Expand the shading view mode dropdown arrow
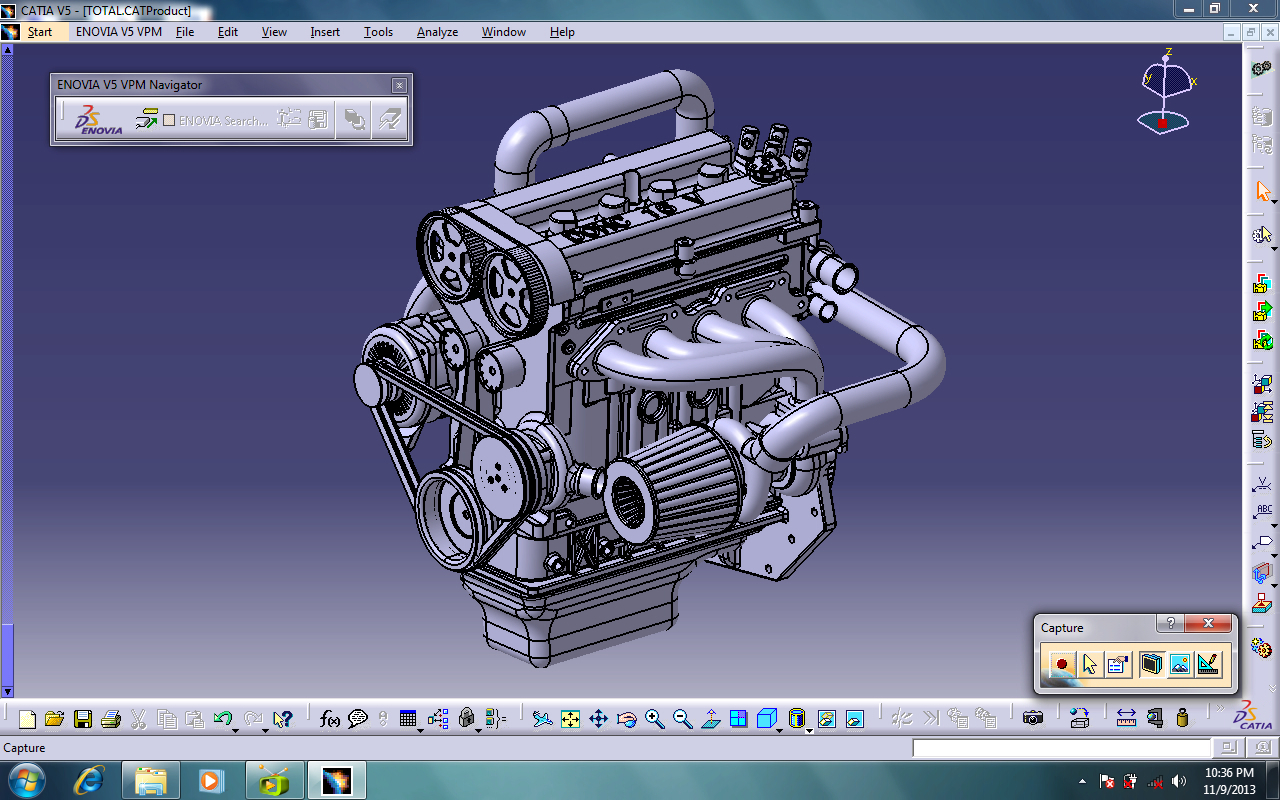 (x=809, y=730)
